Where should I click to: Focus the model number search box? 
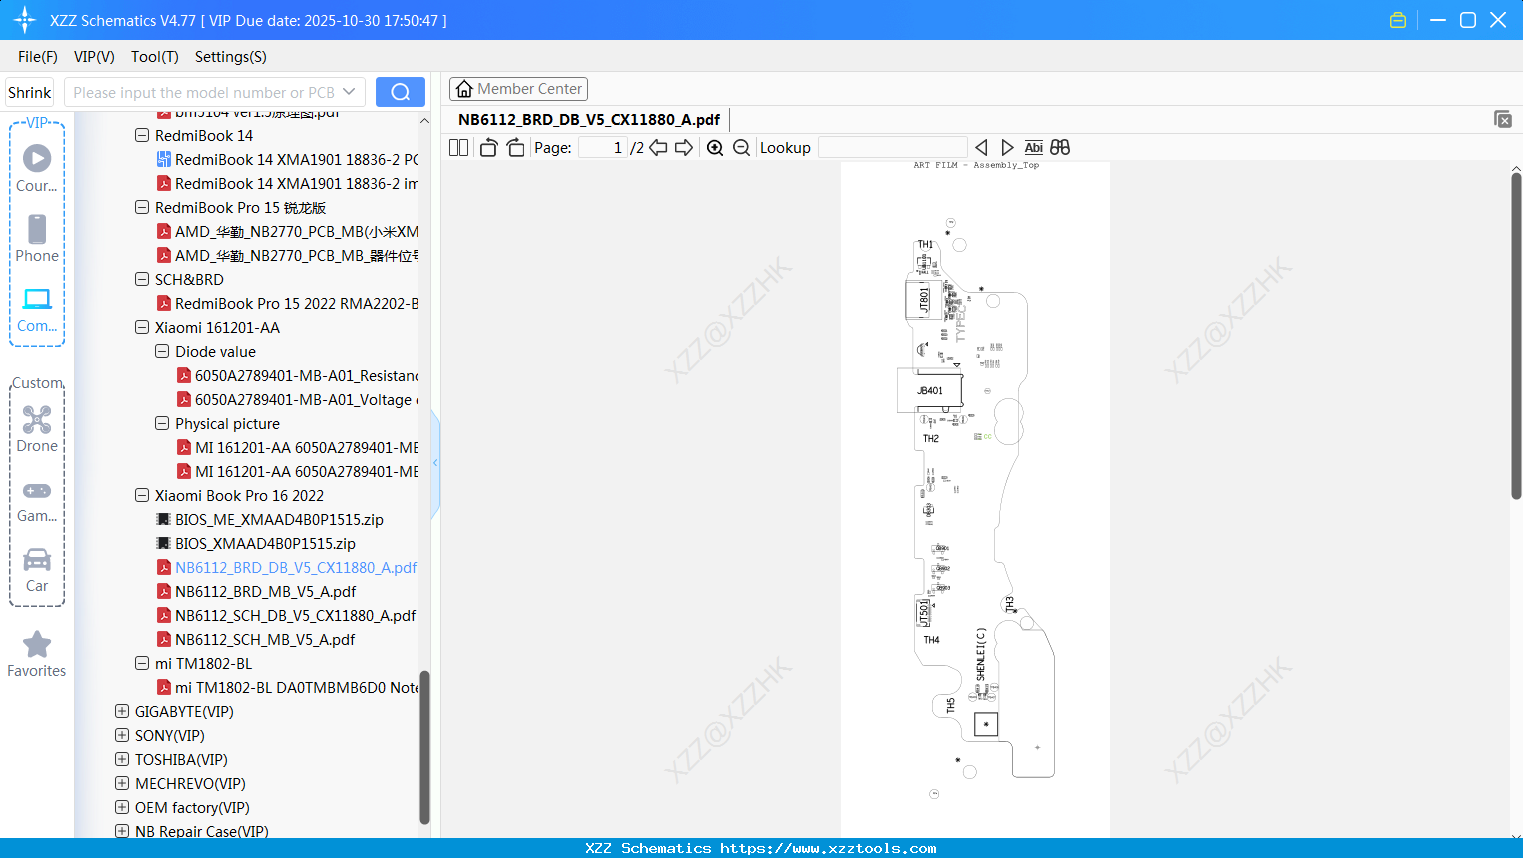[x=204, y=92]
